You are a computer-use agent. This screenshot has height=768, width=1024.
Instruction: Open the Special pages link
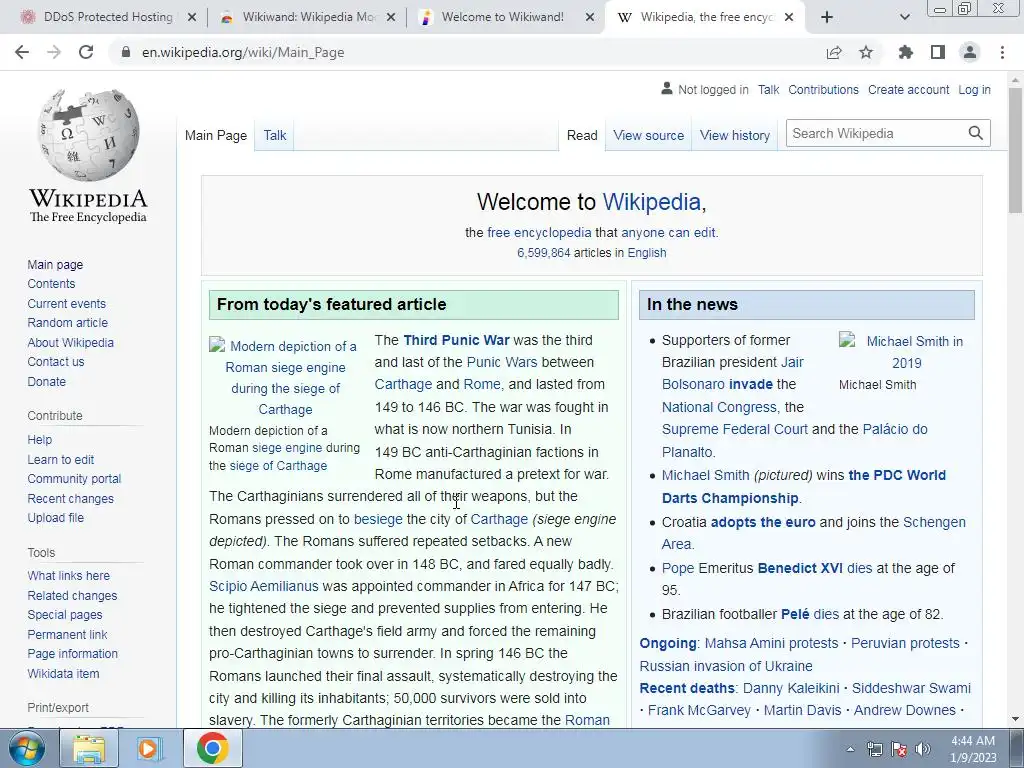(65, 615)
